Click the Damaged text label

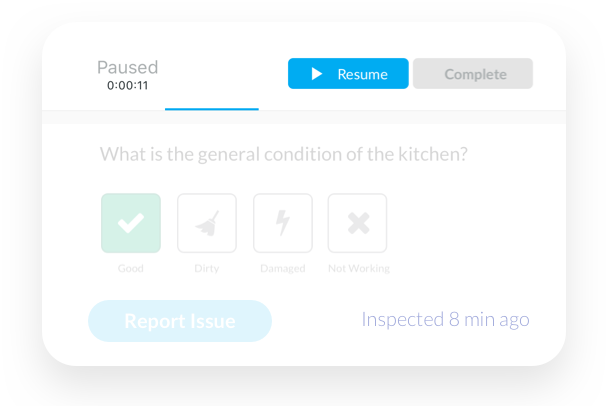[x=283, y=269]
